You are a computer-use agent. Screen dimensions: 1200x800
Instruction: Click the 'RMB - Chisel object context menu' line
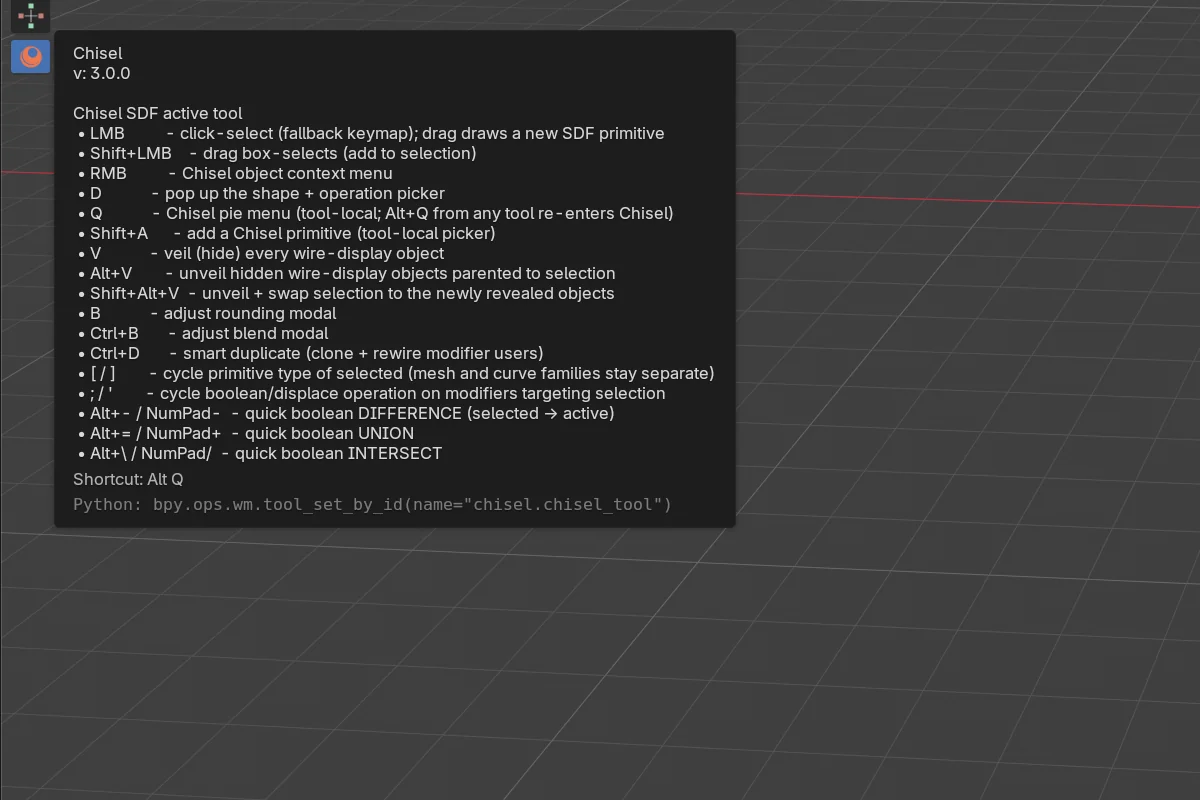point(235,173)
